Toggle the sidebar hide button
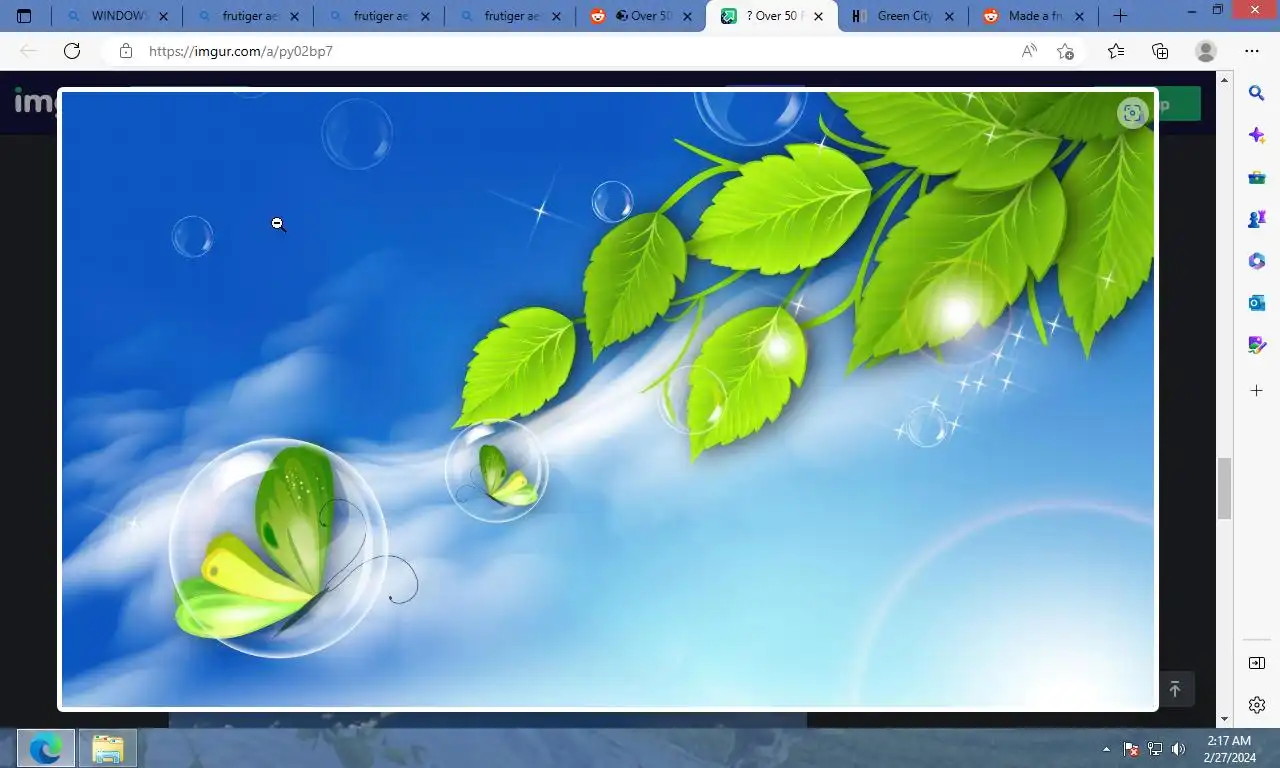This screenshot has width=1280, height=768. click(1257, 663)
